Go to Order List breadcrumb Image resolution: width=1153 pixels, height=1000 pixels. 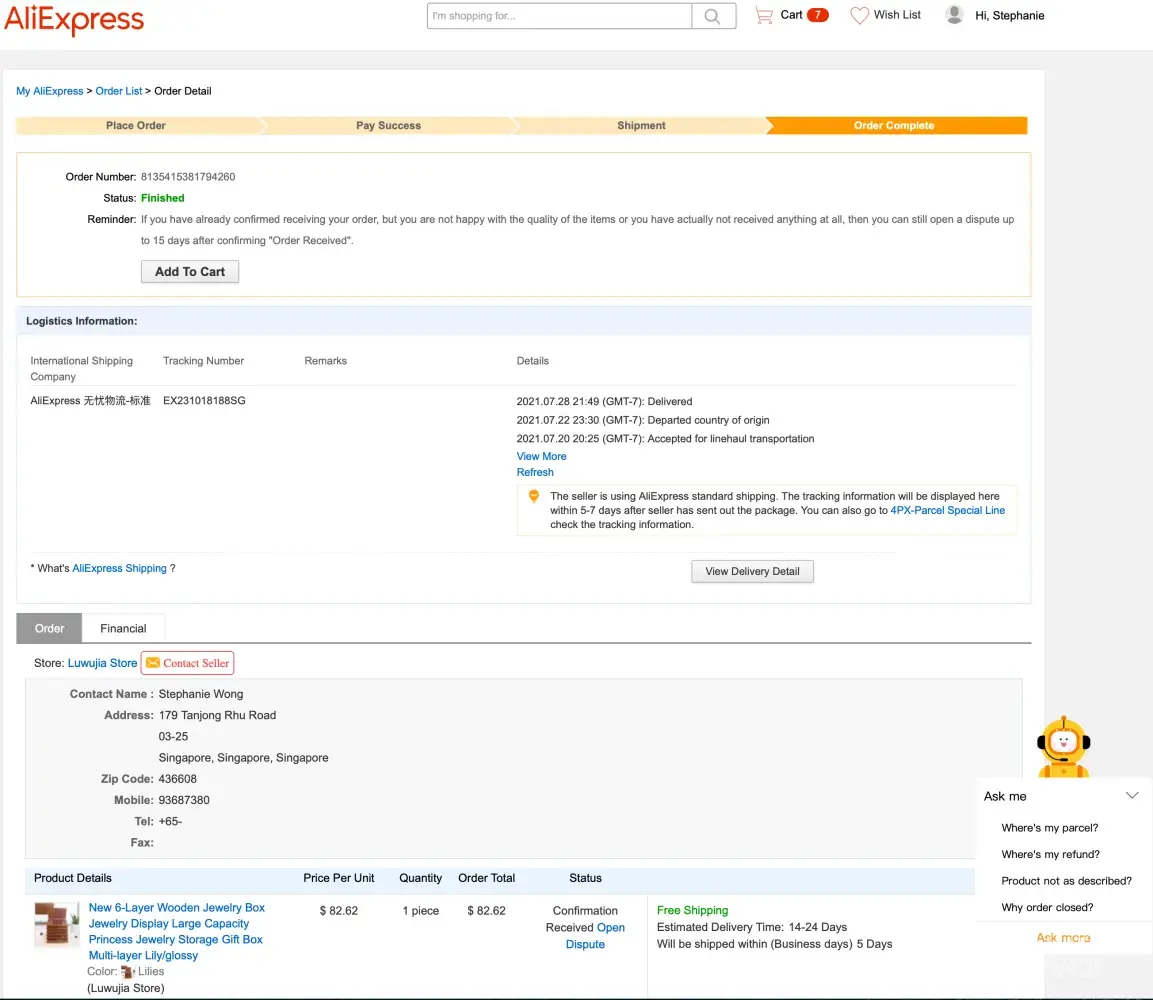click(119, 91)
